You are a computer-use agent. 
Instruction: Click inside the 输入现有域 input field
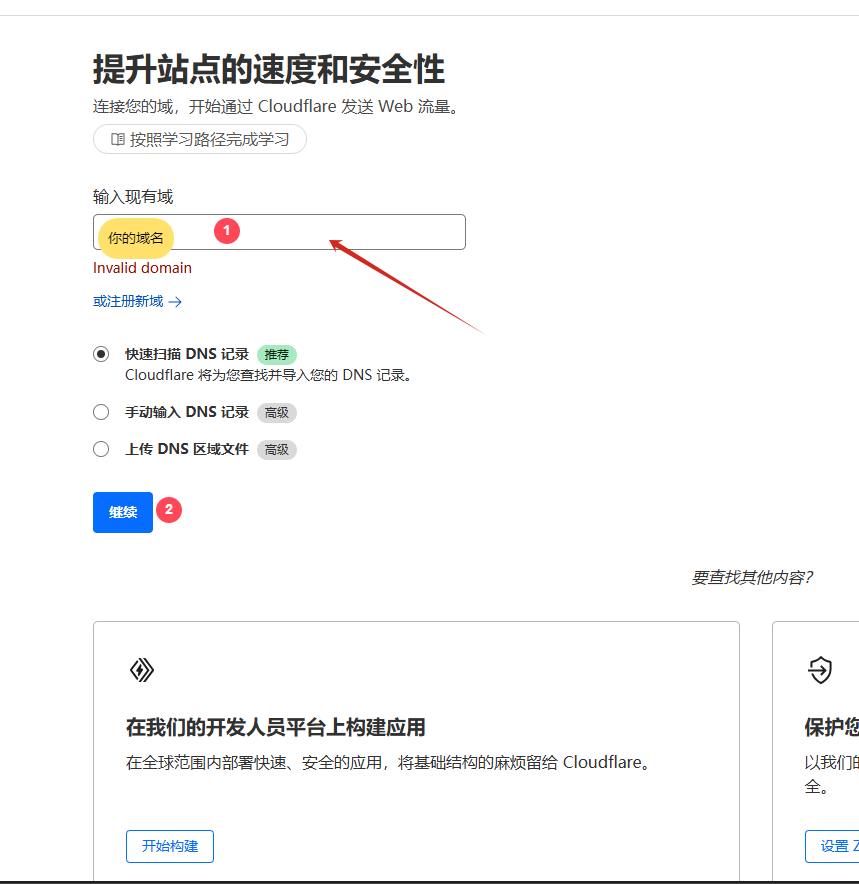[x=300, y=232]
